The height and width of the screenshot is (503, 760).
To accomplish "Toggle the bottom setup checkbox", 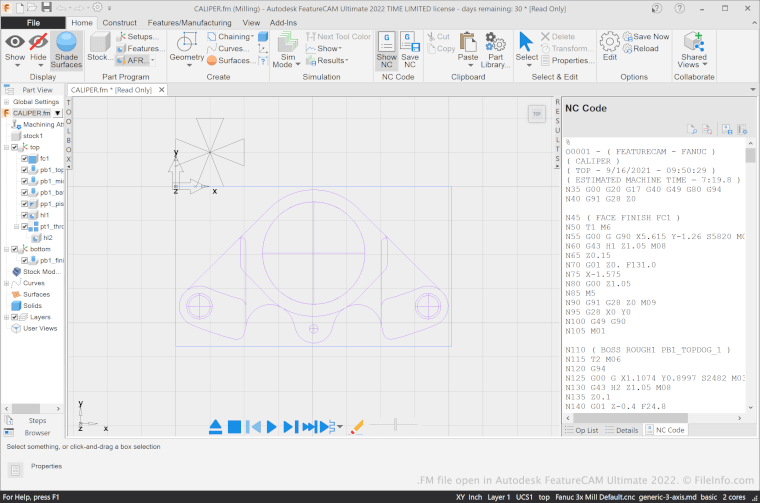I will click(x=15, y=249).
